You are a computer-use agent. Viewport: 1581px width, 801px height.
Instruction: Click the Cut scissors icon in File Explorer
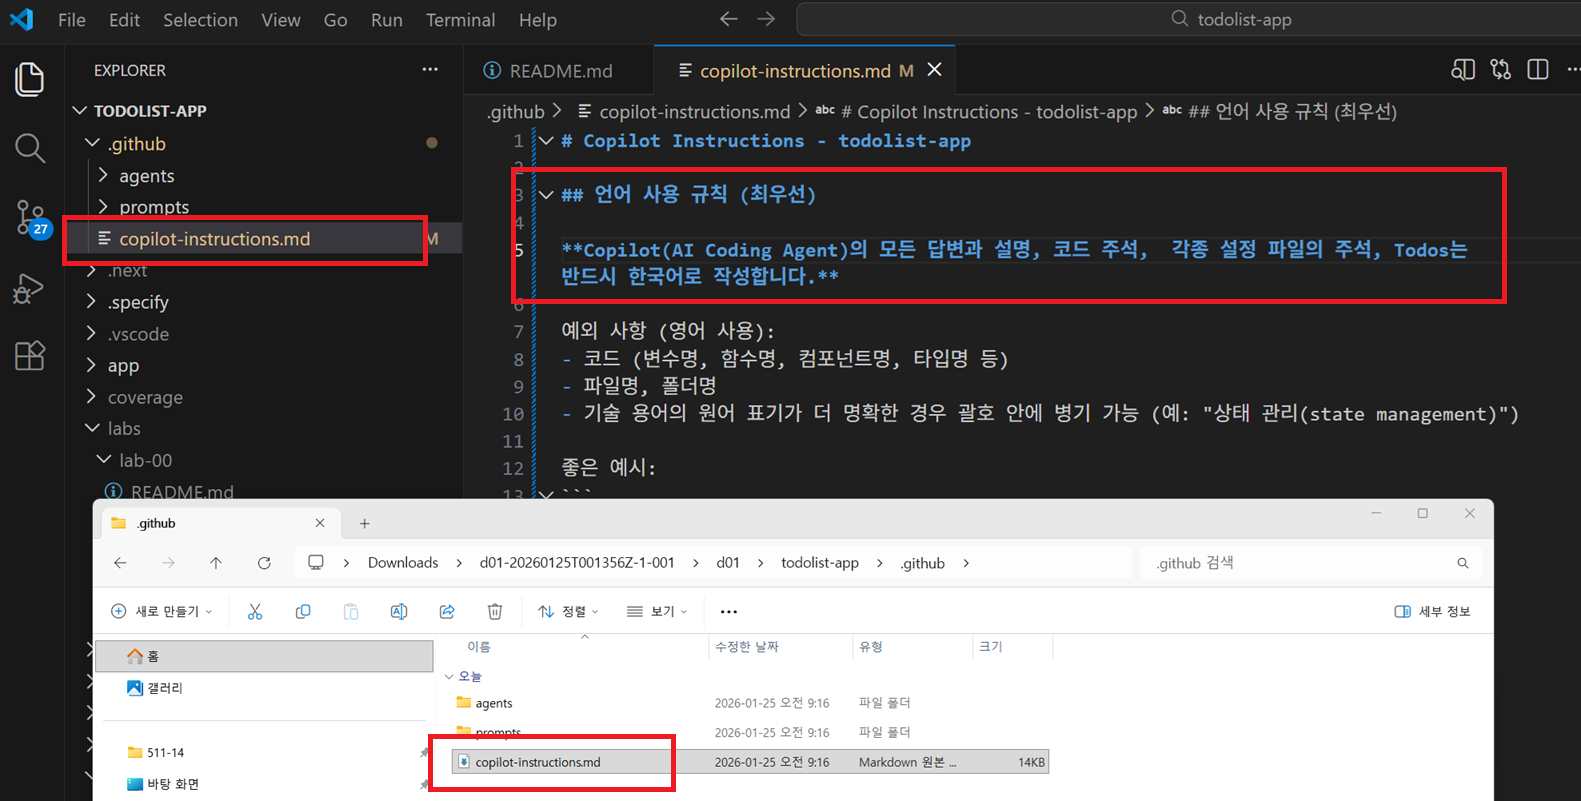click(255, 612)
